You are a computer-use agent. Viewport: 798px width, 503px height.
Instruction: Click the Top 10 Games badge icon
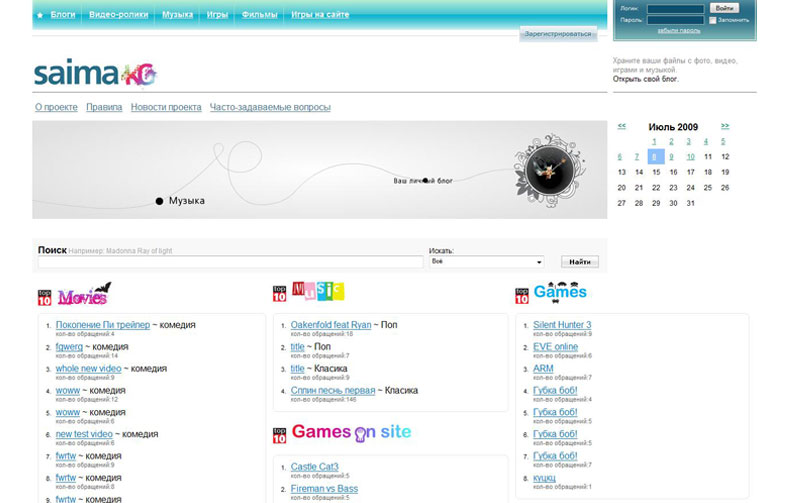pyautogui.click(x=521, y=296)
